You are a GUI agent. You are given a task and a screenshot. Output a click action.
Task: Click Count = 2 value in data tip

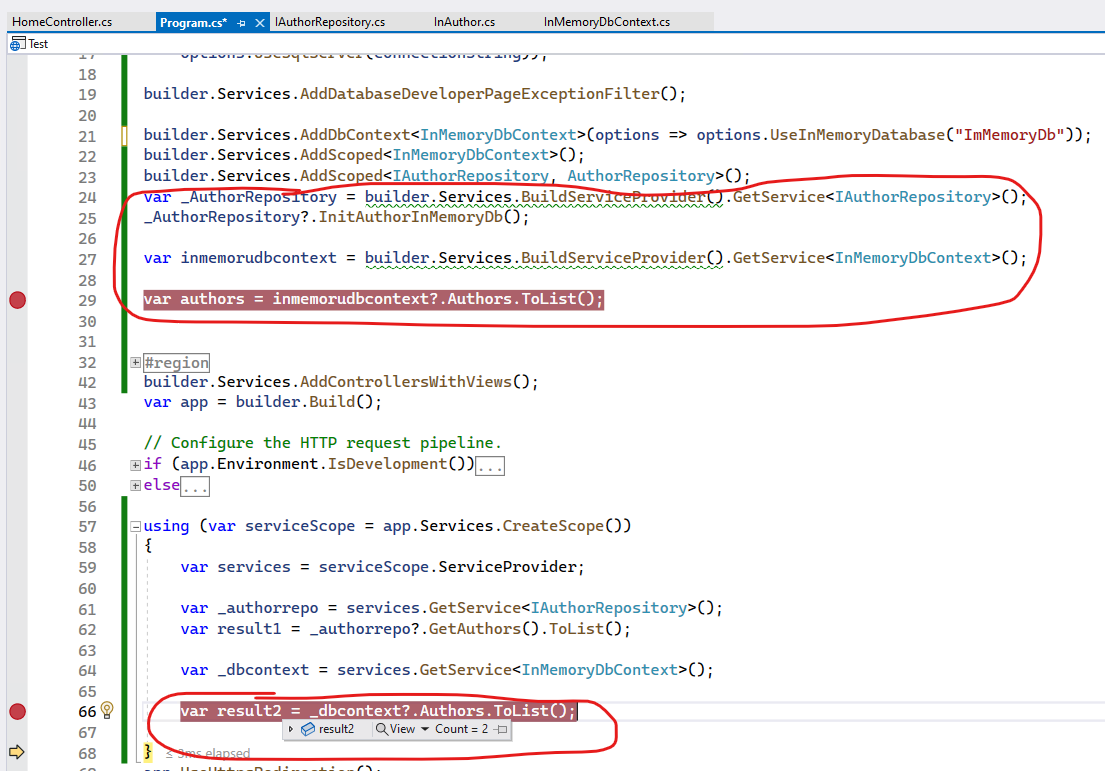click(461, 729)
